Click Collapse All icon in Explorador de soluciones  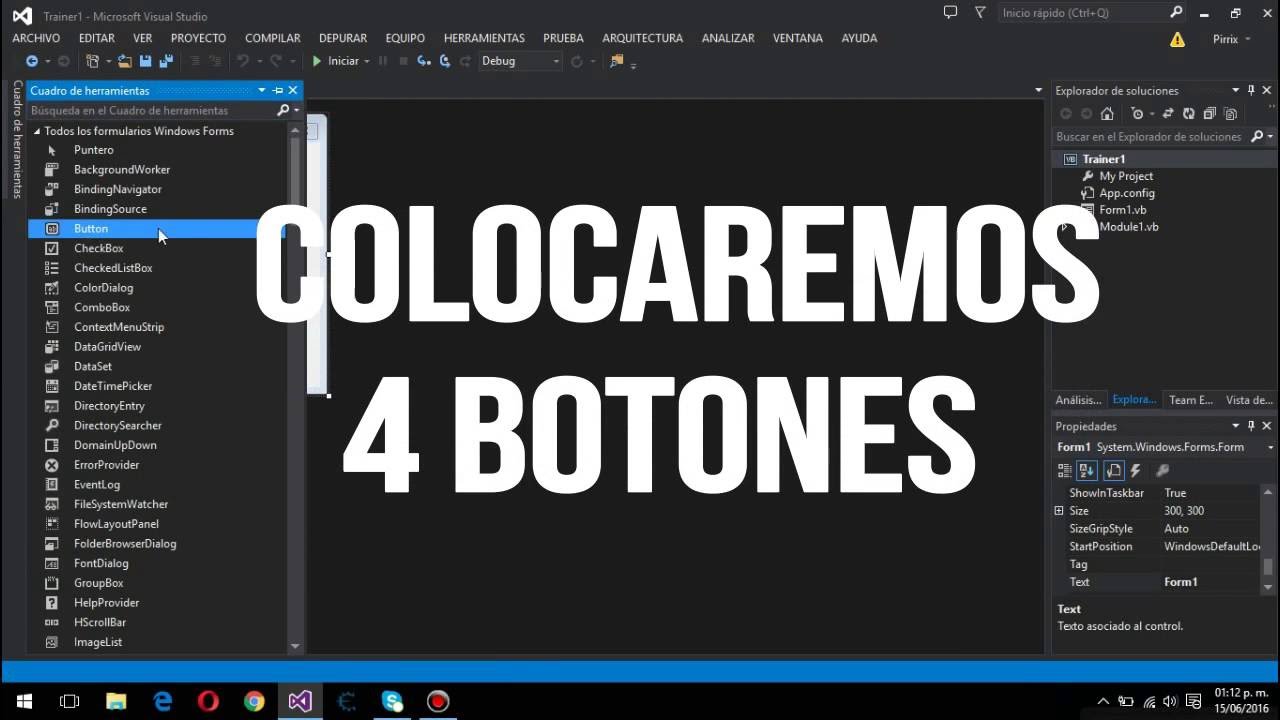(1209, 114)
